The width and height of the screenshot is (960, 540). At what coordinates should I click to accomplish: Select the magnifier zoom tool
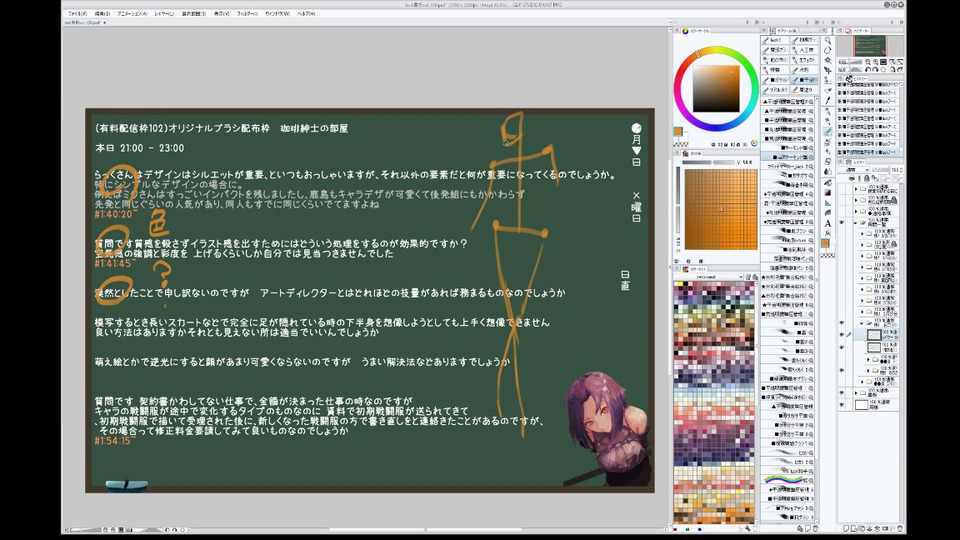point(828,38)
